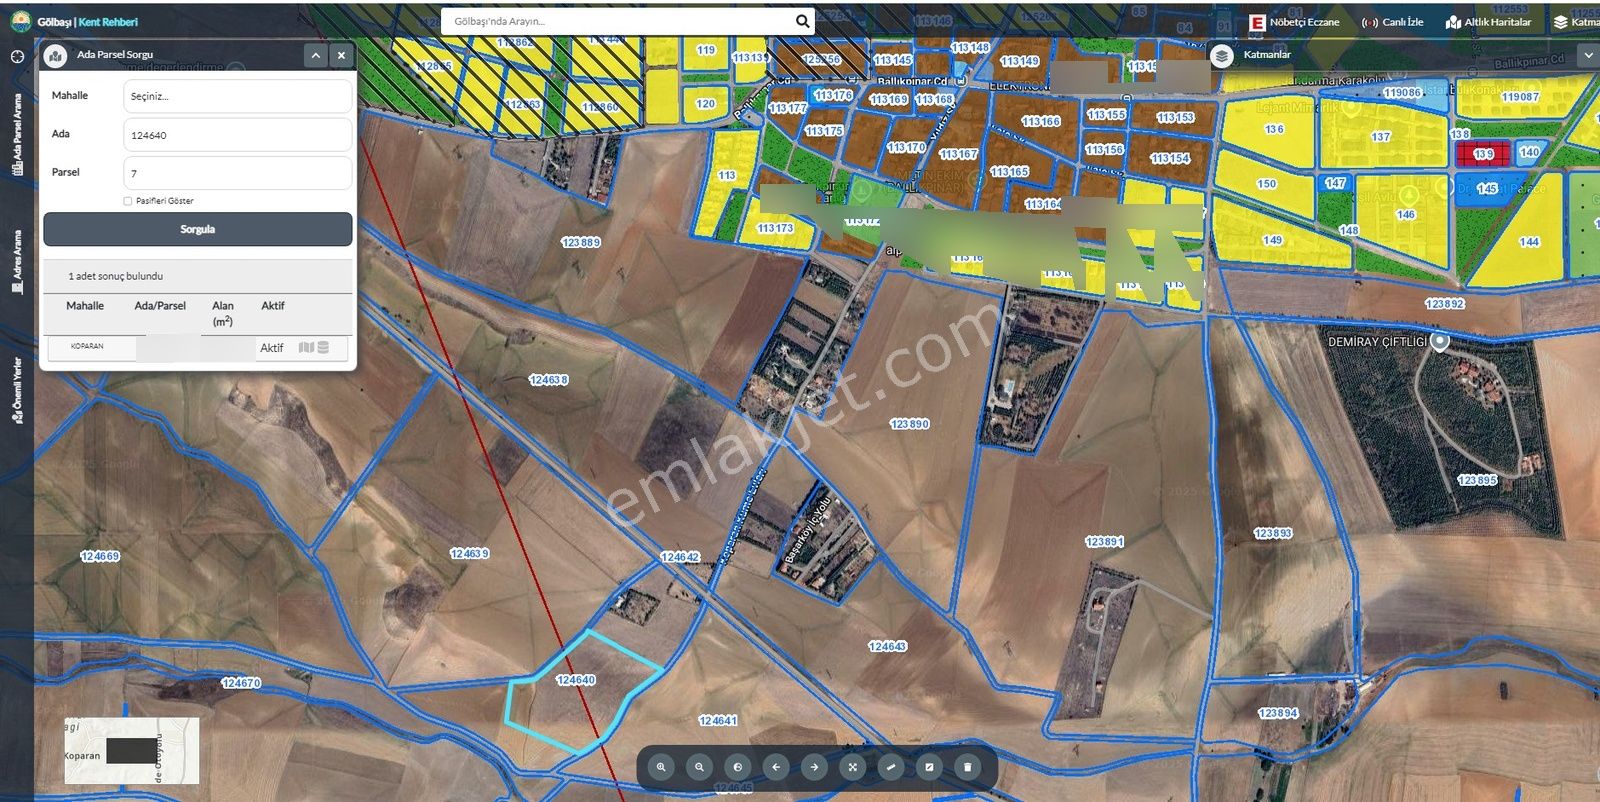Click the fullscreen expand arrows button
The width and height of the screenshot is (1600, 802).
[853, 767]
